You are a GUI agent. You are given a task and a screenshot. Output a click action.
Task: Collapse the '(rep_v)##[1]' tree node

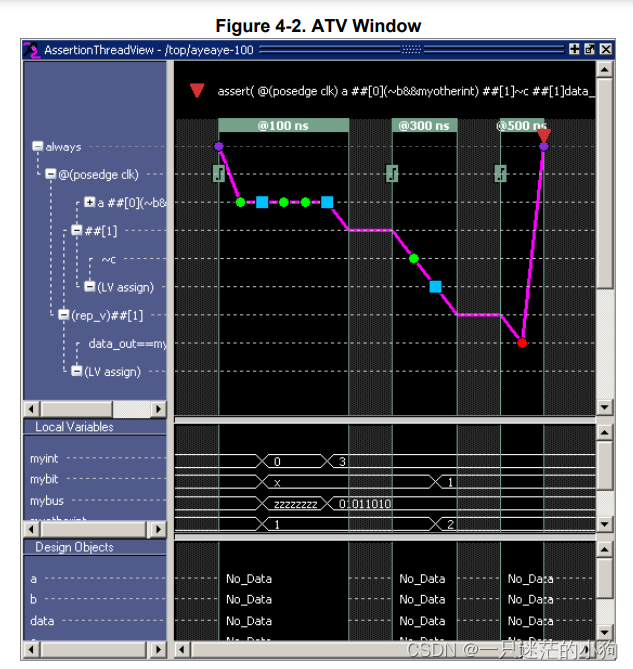tap(64, 315)
